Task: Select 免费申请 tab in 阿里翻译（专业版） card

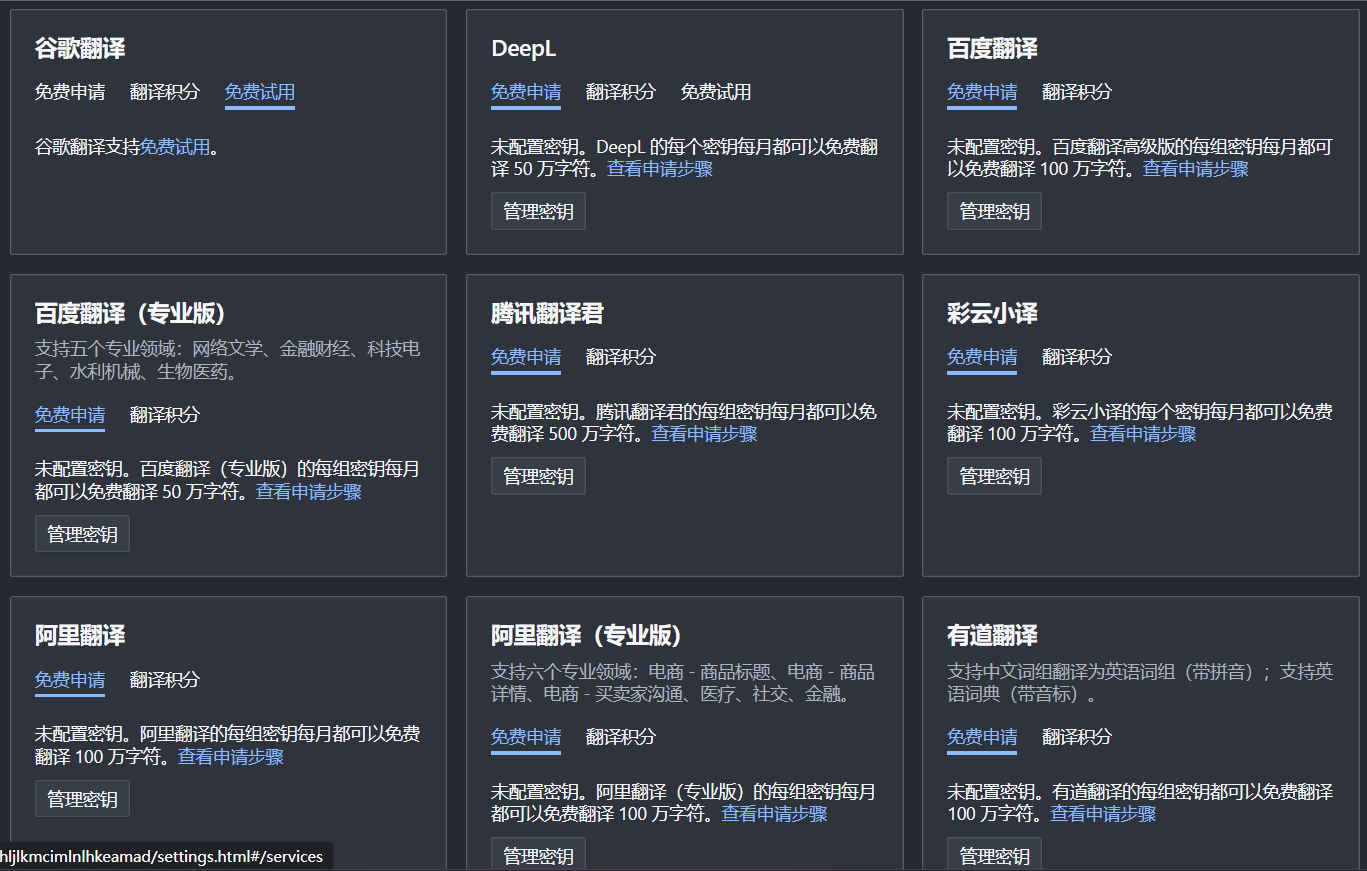Action: click(526, 737)
